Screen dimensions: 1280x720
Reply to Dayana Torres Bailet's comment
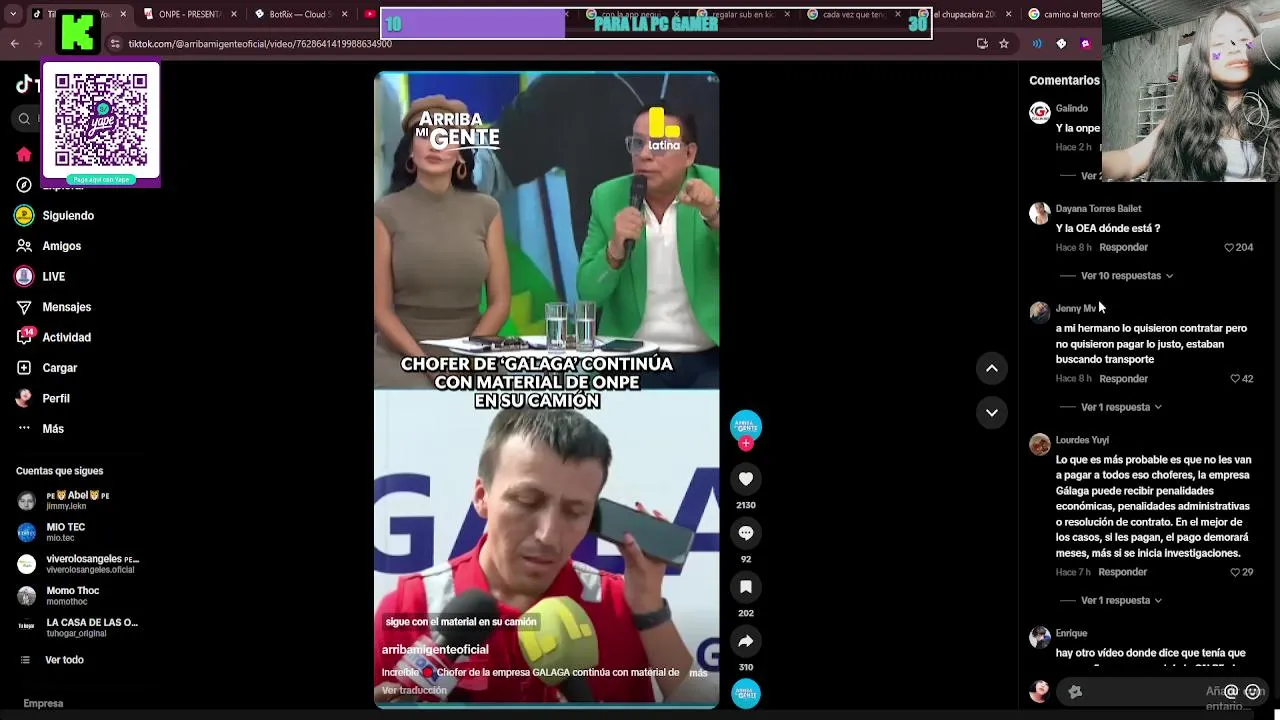tap(1123, 247)
